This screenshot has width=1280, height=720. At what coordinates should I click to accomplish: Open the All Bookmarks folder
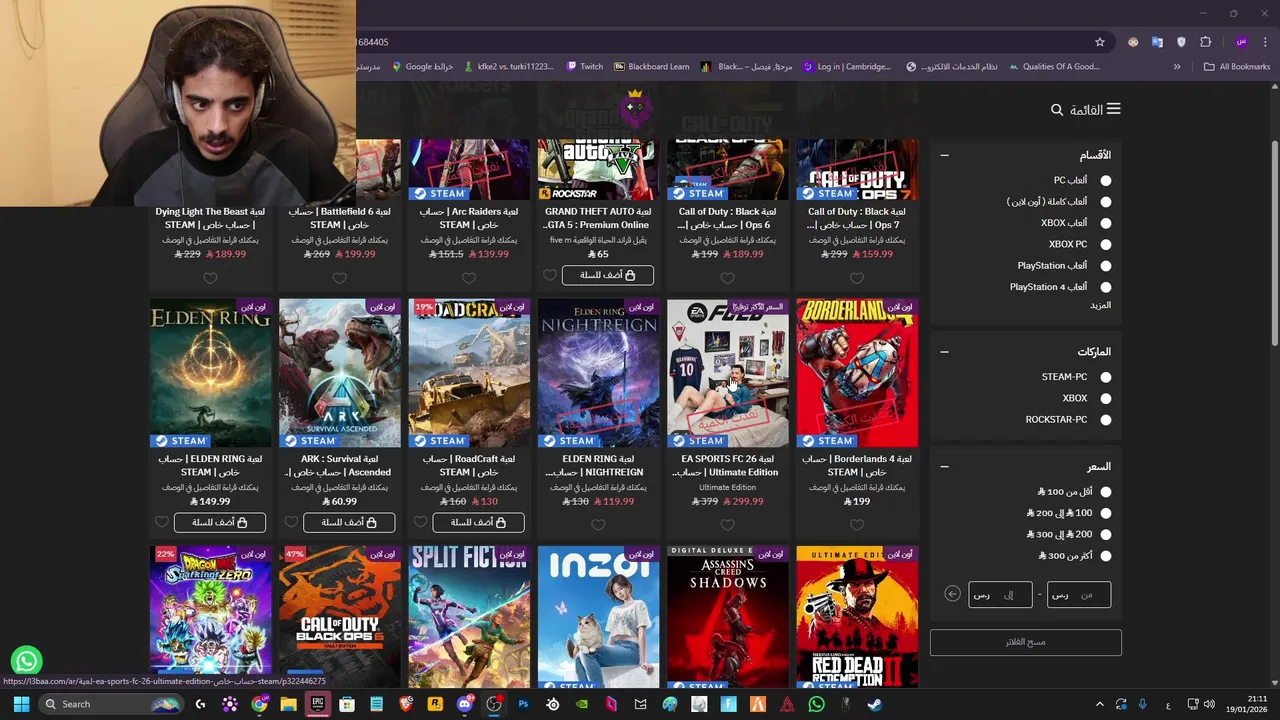click(x=1237, y=67)
